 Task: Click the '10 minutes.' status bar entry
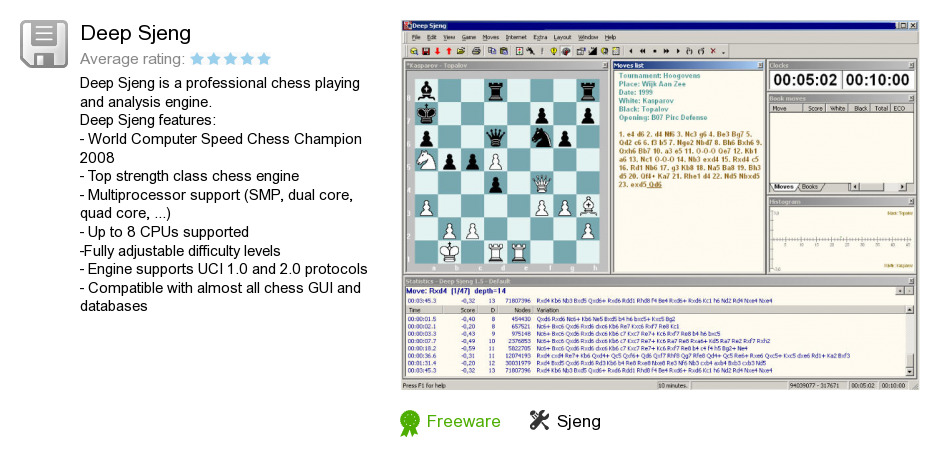(x=672, y=385)
